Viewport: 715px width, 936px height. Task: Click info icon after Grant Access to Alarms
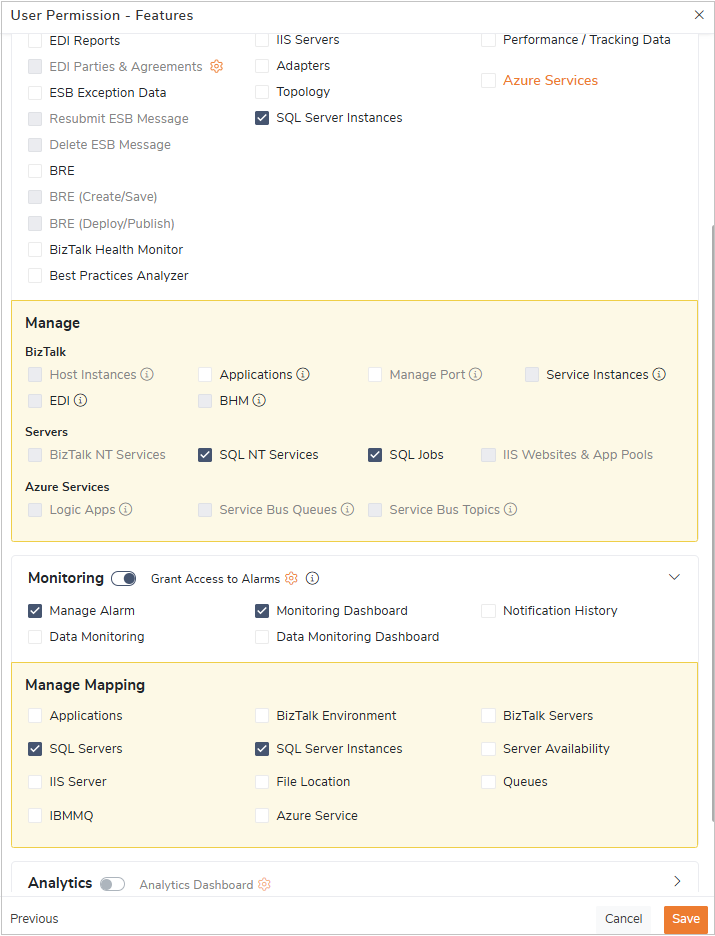pyautogui.click(x=312, y=578)
